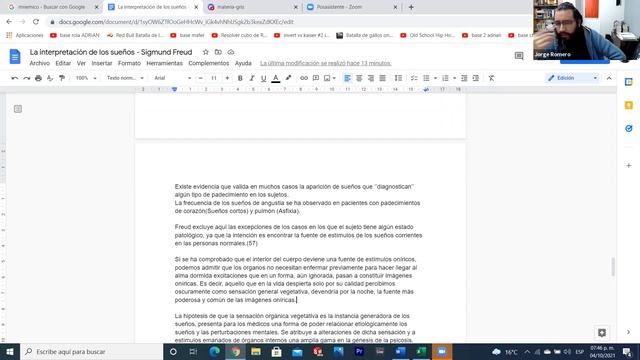
Task: Open the Herramientas menu
Action: [x=164, y=63]
